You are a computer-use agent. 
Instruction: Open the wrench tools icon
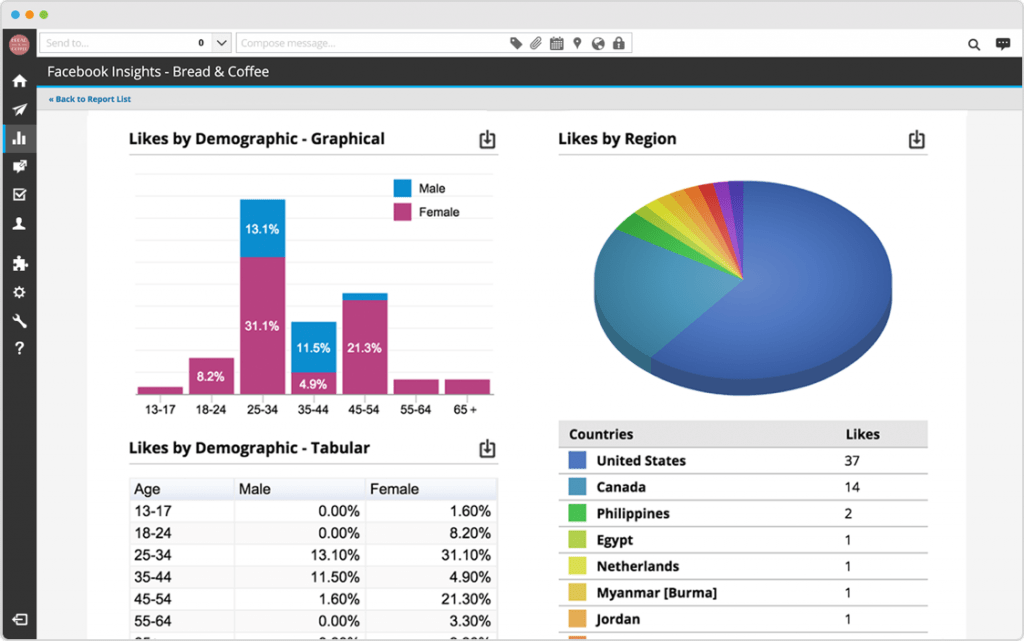pos(18,321)
